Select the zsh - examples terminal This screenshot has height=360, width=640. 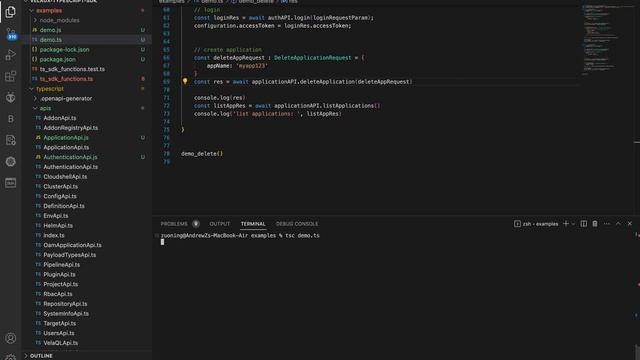[536, 224]
